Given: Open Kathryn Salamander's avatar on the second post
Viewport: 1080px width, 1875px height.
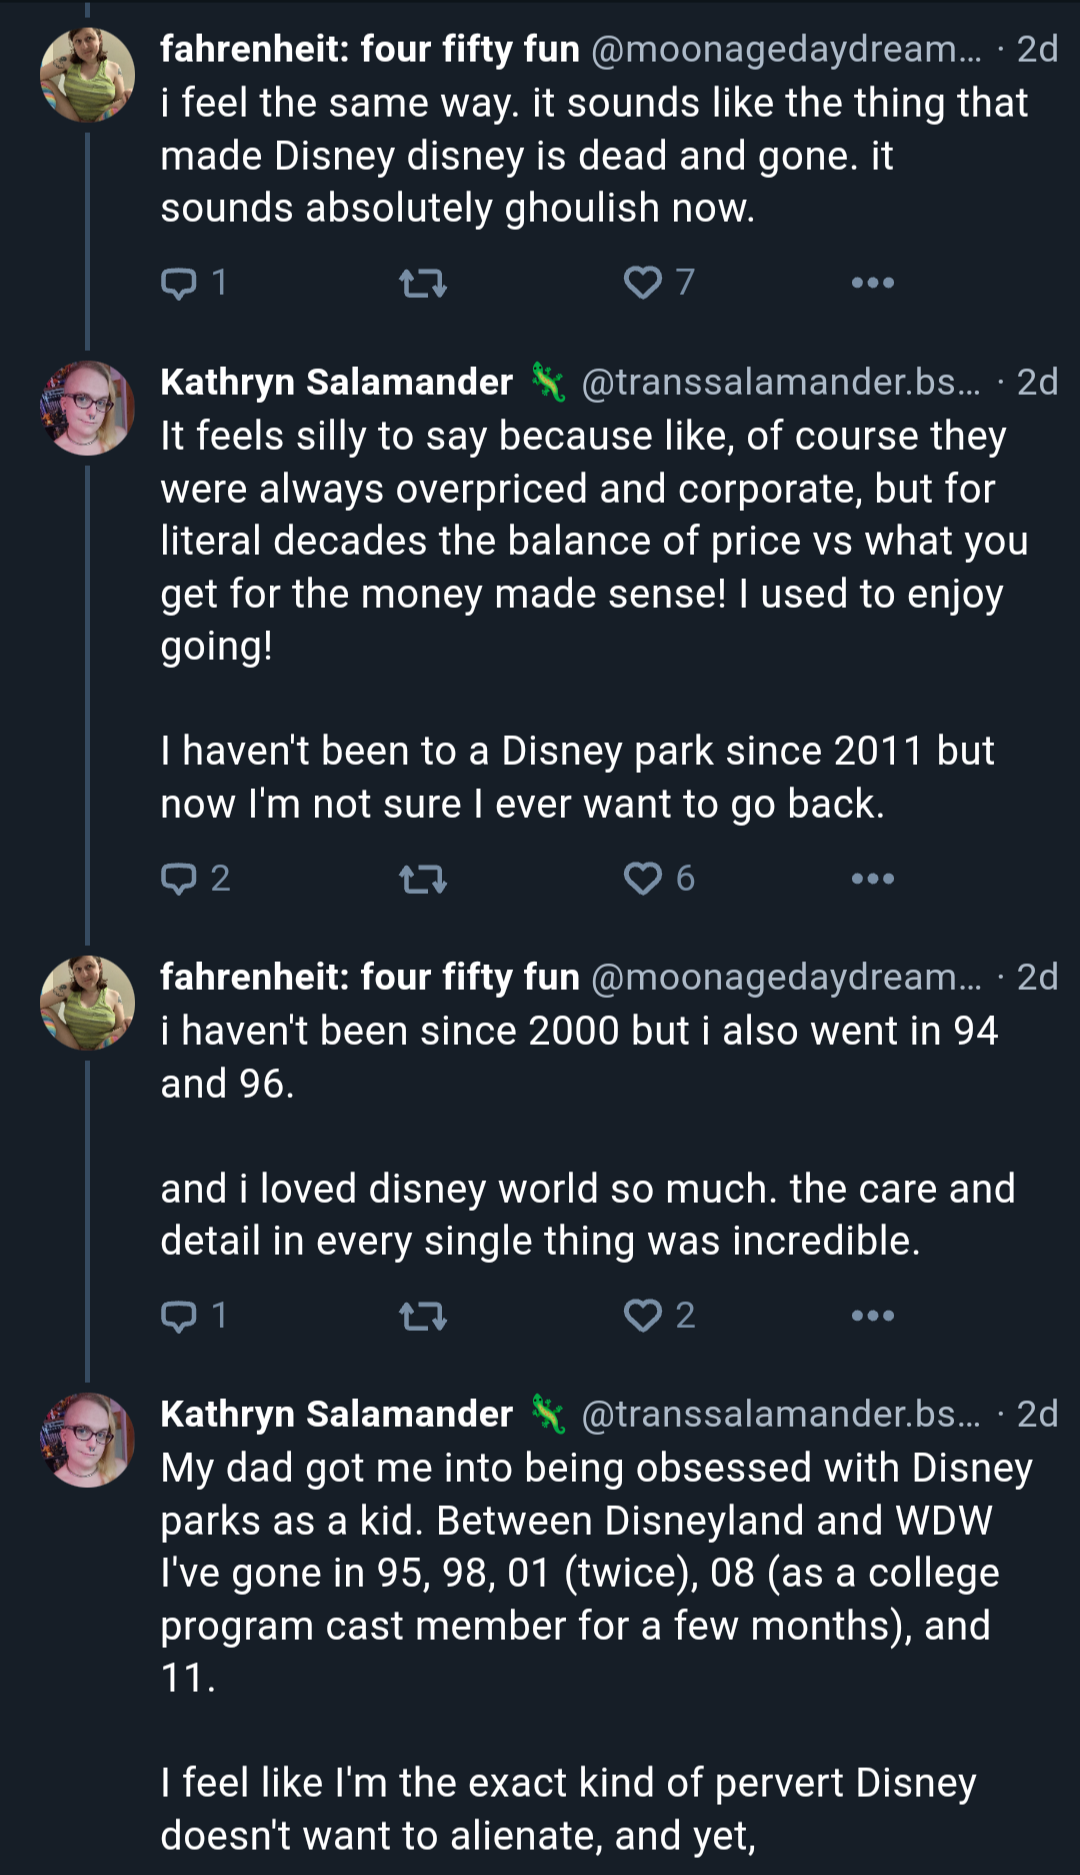Looking at the screenshot, I should (x=87, y=408).
